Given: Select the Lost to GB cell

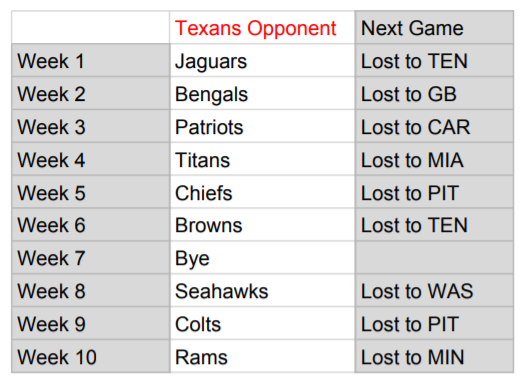Looking at the screenshot, I should tap(434, 93).
